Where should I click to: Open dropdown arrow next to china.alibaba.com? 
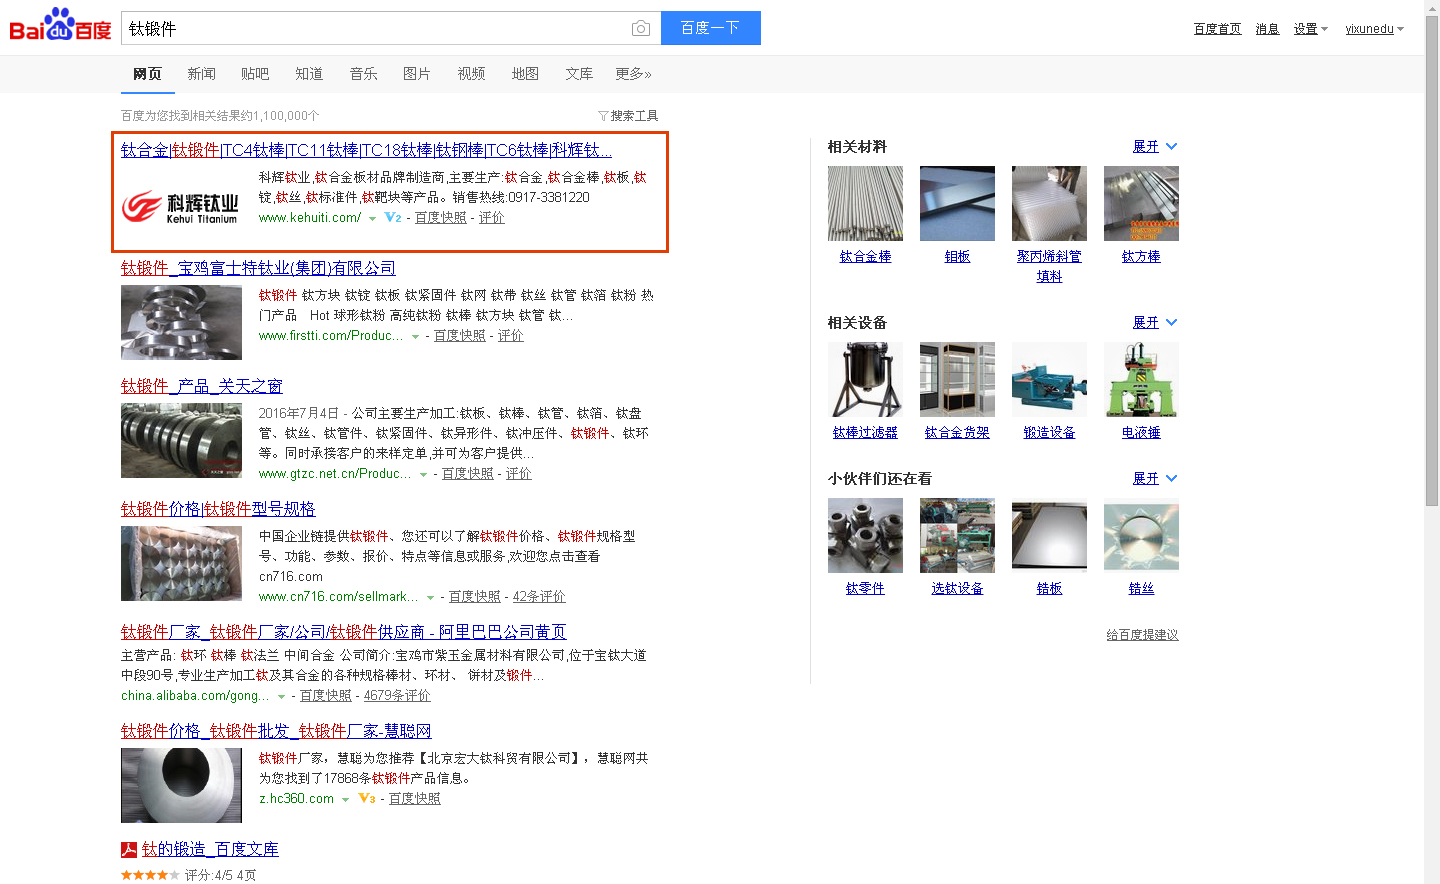[281, 697]
